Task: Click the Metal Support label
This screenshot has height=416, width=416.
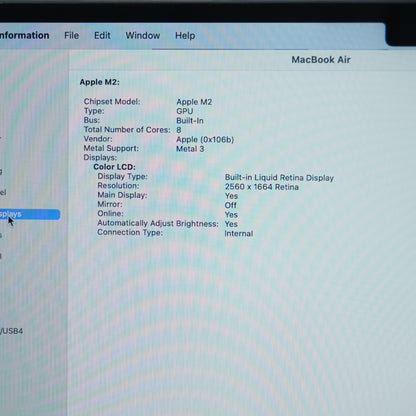Action: pyautogui.click(x=111, y=148)
